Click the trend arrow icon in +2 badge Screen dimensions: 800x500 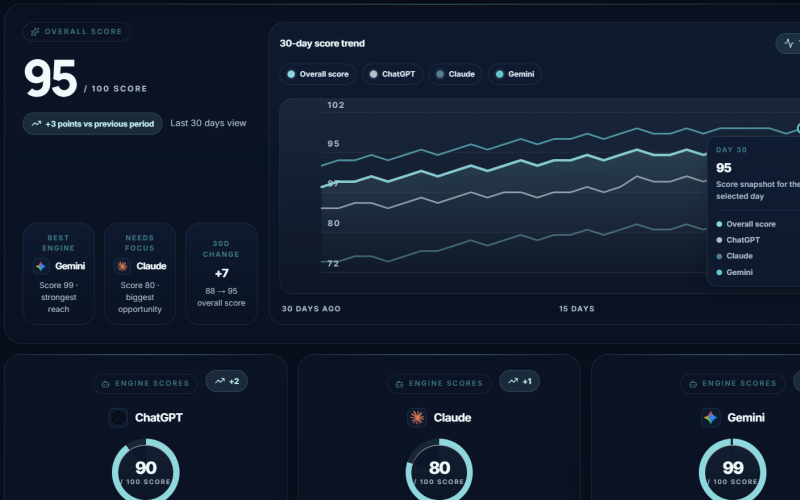220,381
